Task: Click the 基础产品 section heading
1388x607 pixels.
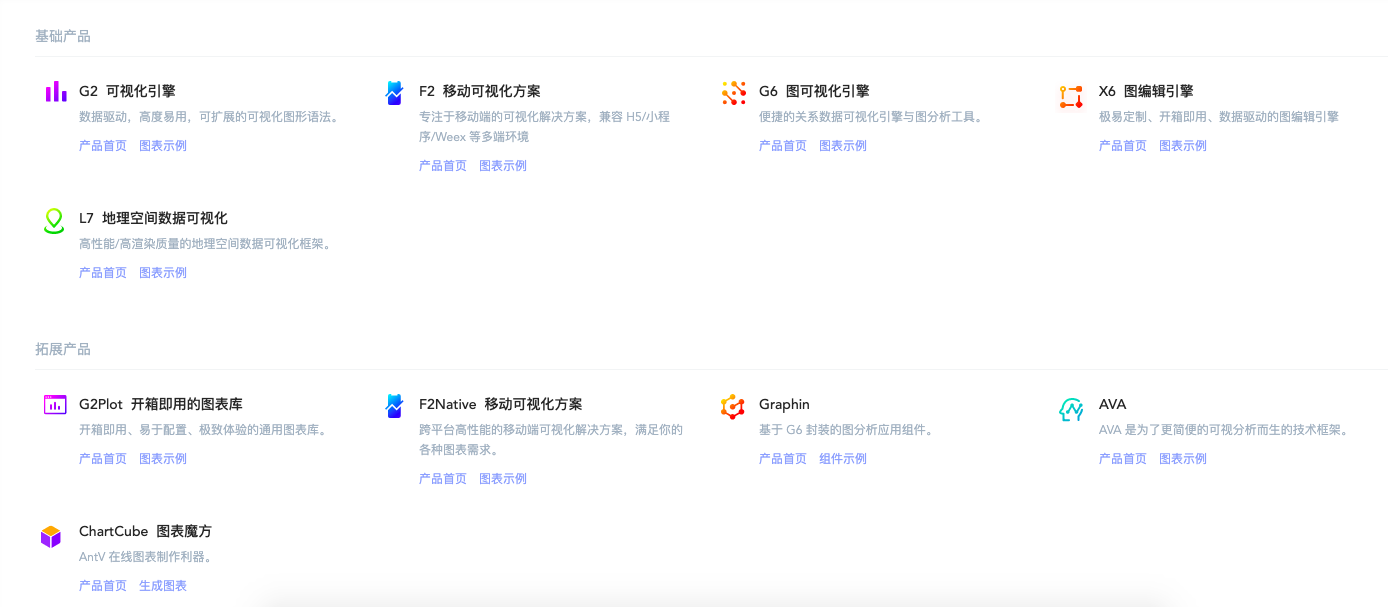Action: click(x=63, y=36)
